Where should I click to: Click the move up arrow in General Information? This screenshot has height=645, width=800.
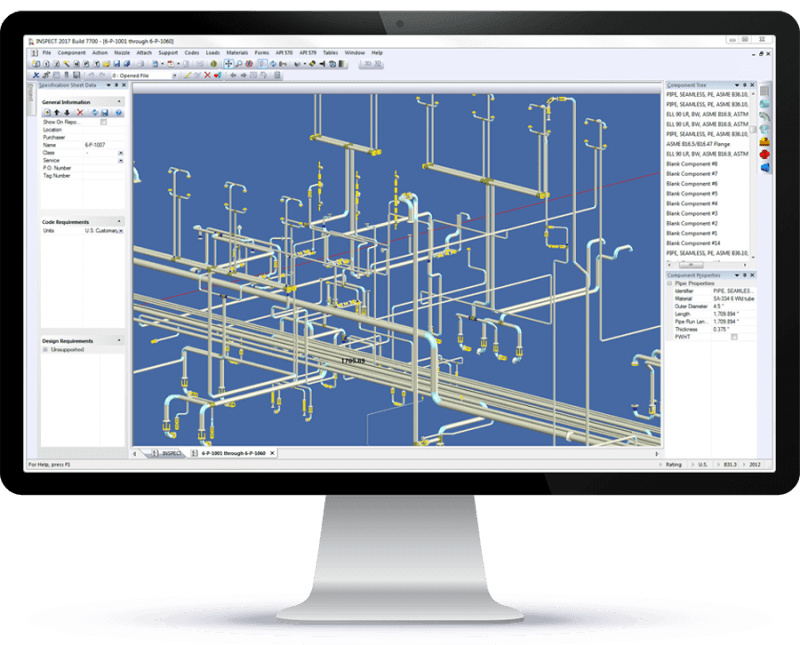[57, 112]
